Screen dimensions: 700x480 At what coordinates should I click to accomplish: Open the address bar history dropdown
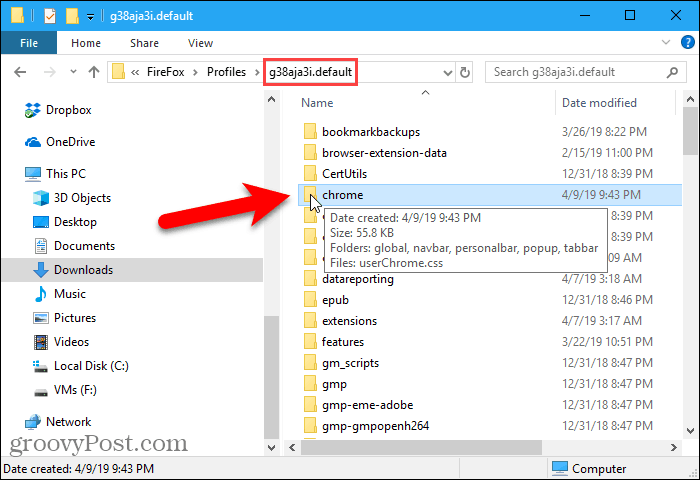coord(448,72)
